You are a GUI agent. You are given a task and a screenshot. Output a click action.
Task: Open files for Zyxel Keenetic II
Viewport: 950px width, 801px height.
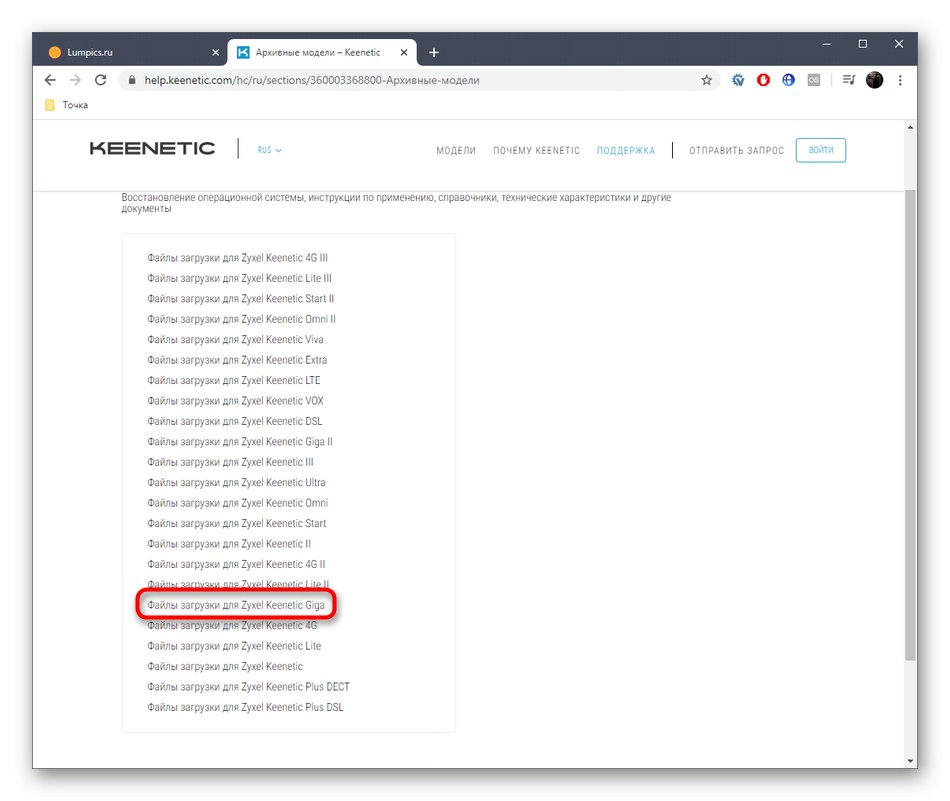point(229,543)
